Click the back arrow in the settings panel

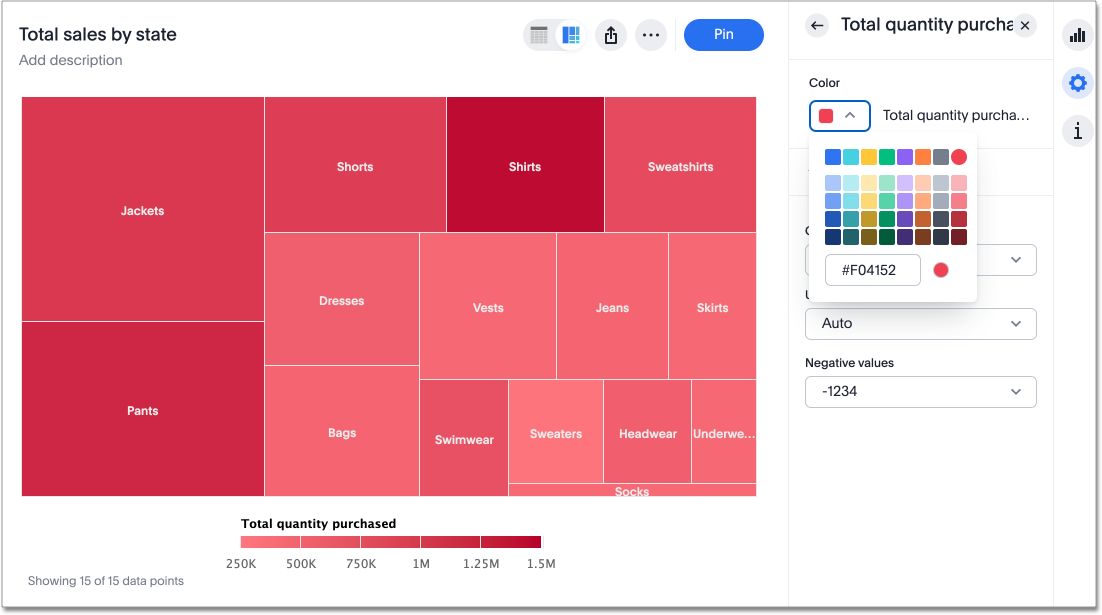point(817,26)
